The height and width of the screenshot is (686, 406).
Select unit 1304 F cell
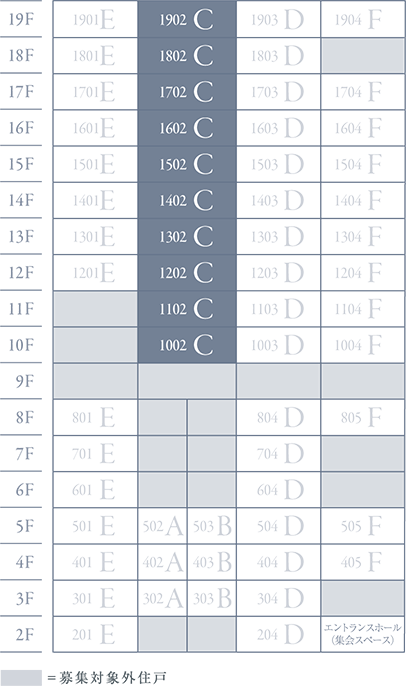pos(363,237)
